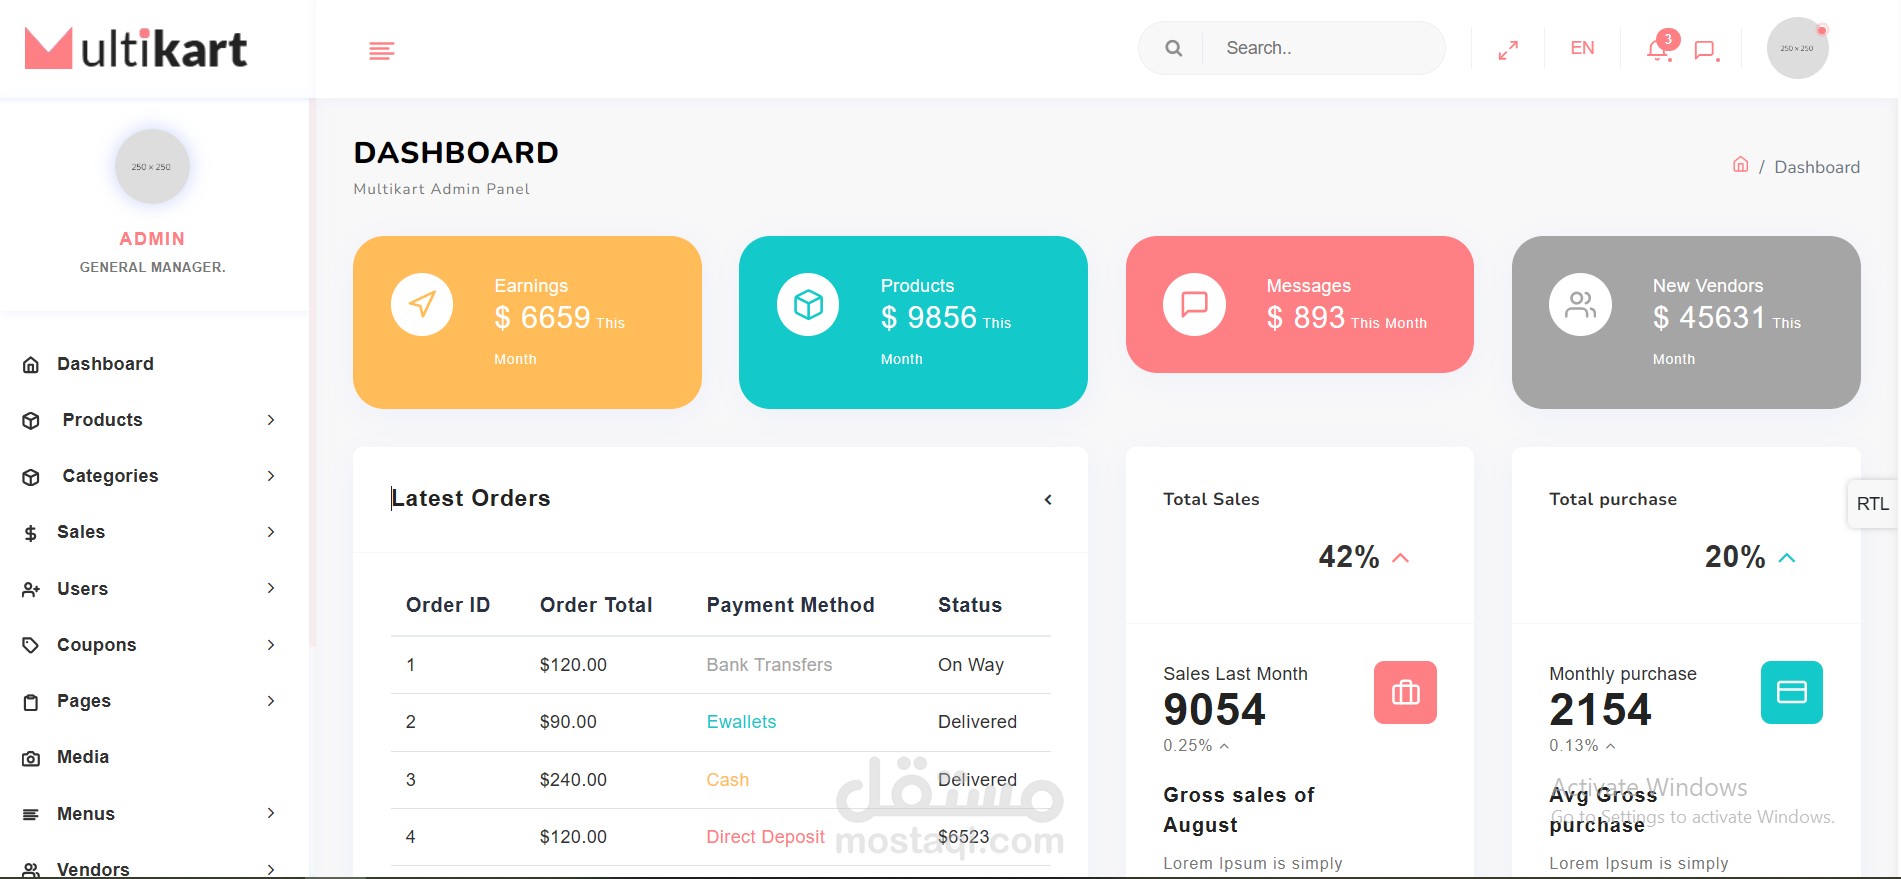The height and width of the screenshot is (879, 1901).
Task: Click the $90.00 order total cell
Action: [568, 722]
